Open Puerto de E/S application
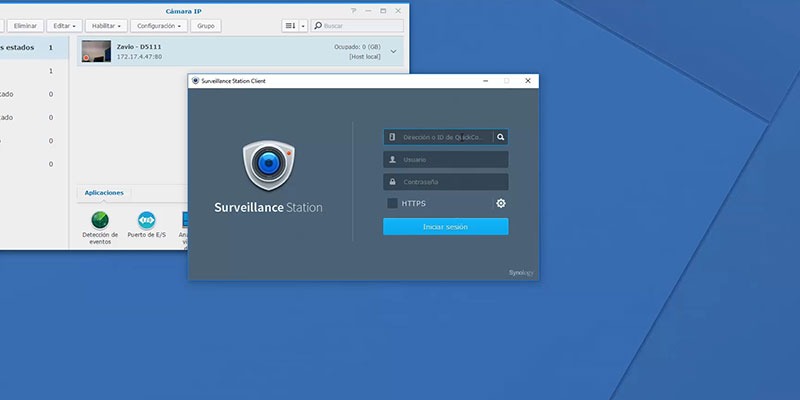Viewport: 800px width, 400px height. tap(146, 224)
